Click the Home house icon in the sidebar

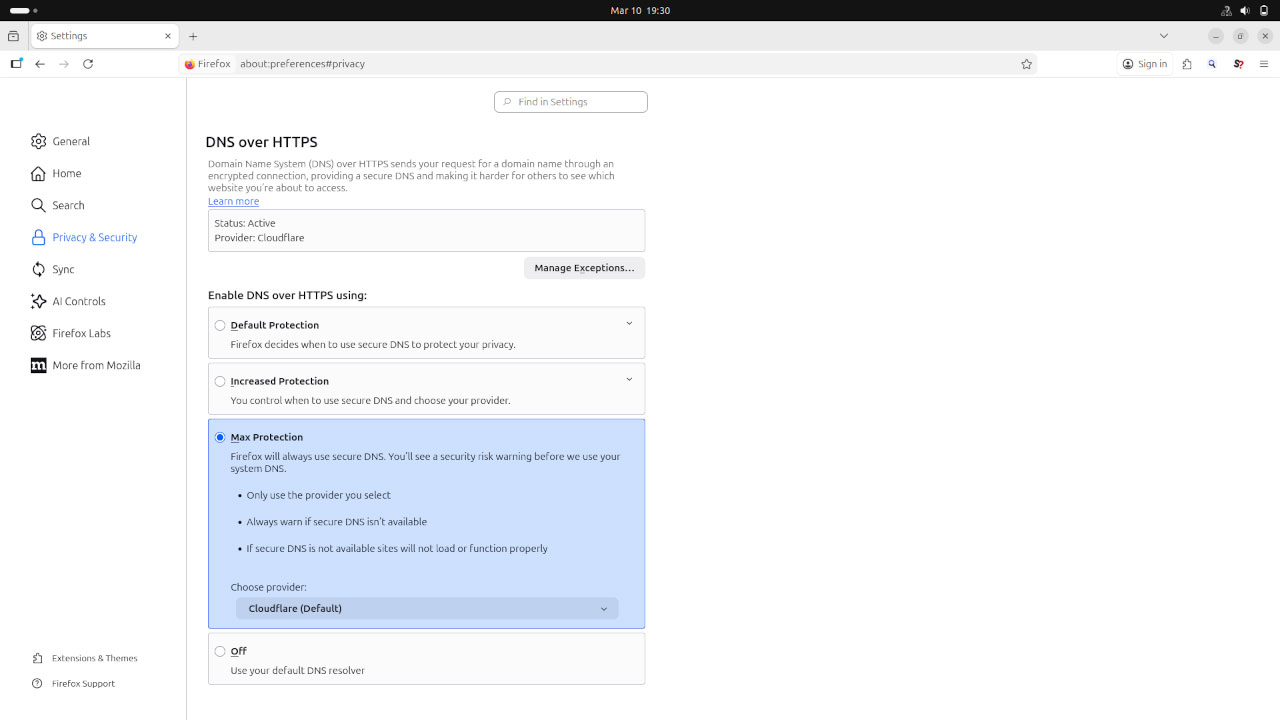tap(38, 173)
